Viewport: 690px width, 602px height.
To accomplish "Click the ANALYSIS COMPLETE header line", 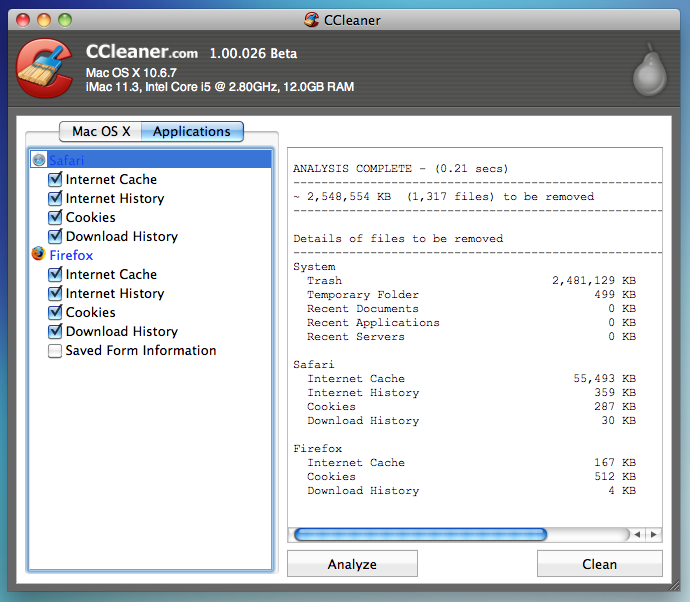I will click(x=400, y=169).
